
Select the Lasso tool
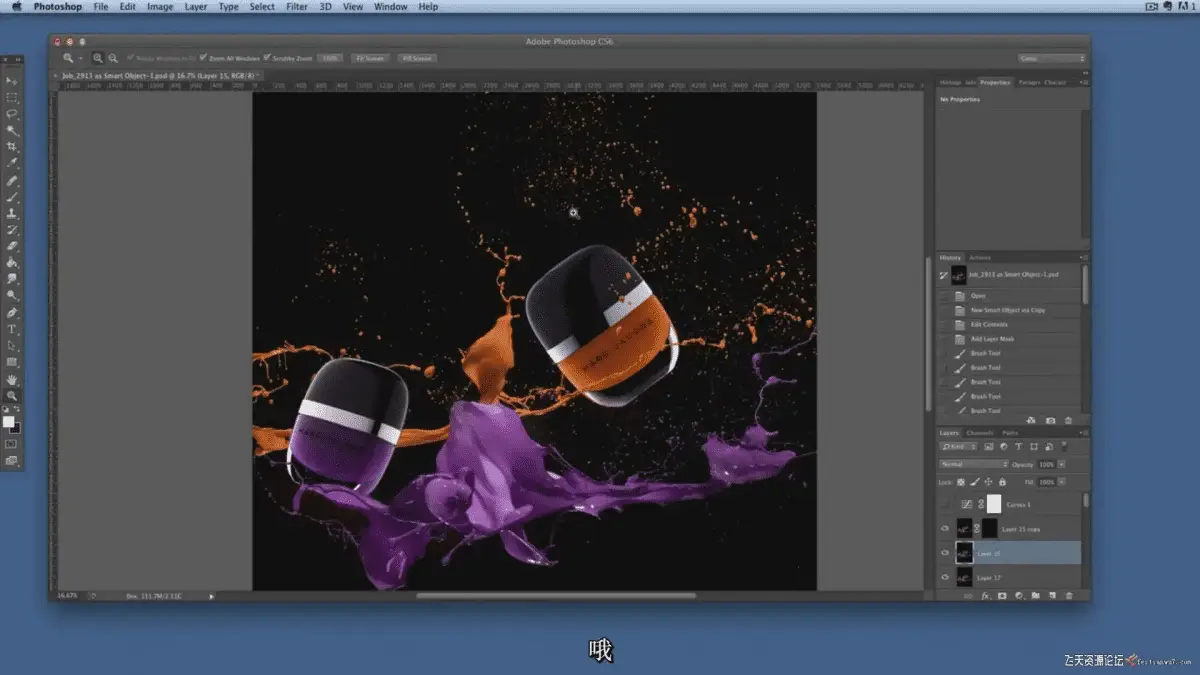(12, 114)
